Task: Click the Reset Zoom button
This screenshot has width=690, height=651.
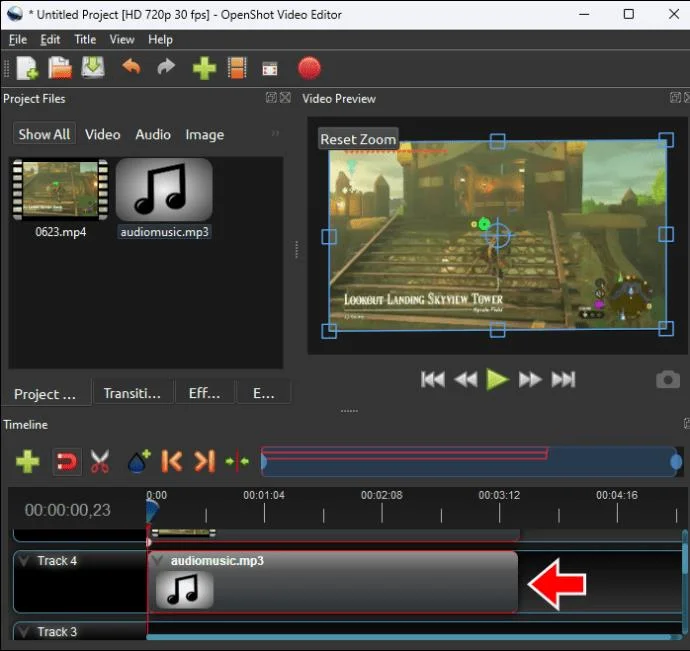Action: tap(358, 139)
